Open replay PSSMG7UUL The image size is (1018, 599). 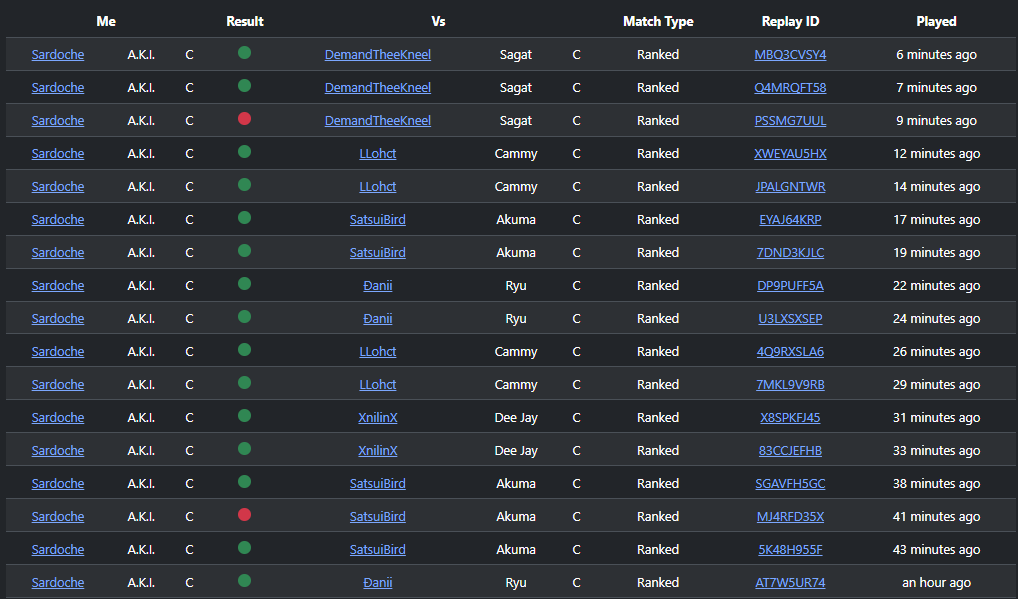click(x=790, y=121)
